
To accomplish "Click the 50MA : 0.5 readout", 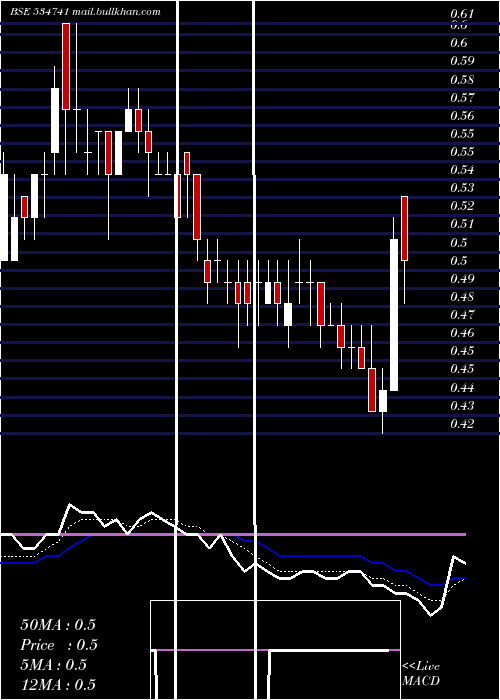I will [58, 625].
